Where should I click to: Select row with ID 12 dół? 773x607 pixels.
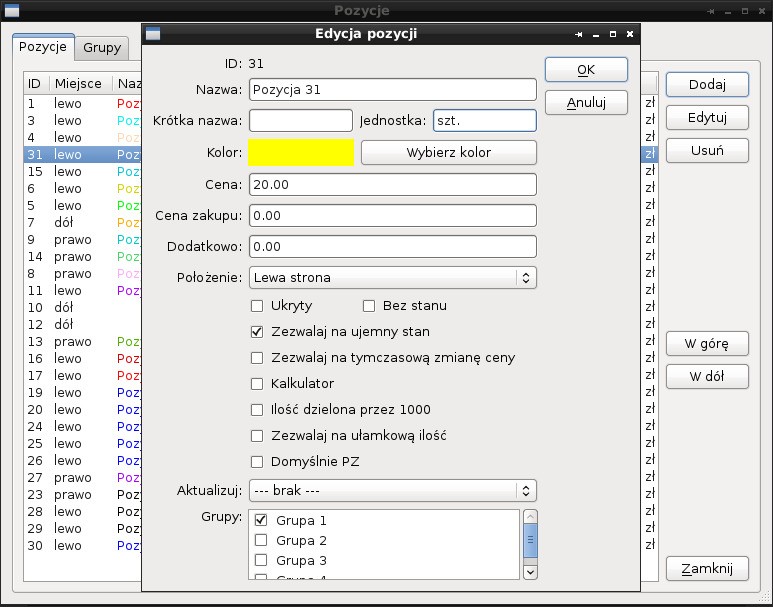tap(83, 324)
